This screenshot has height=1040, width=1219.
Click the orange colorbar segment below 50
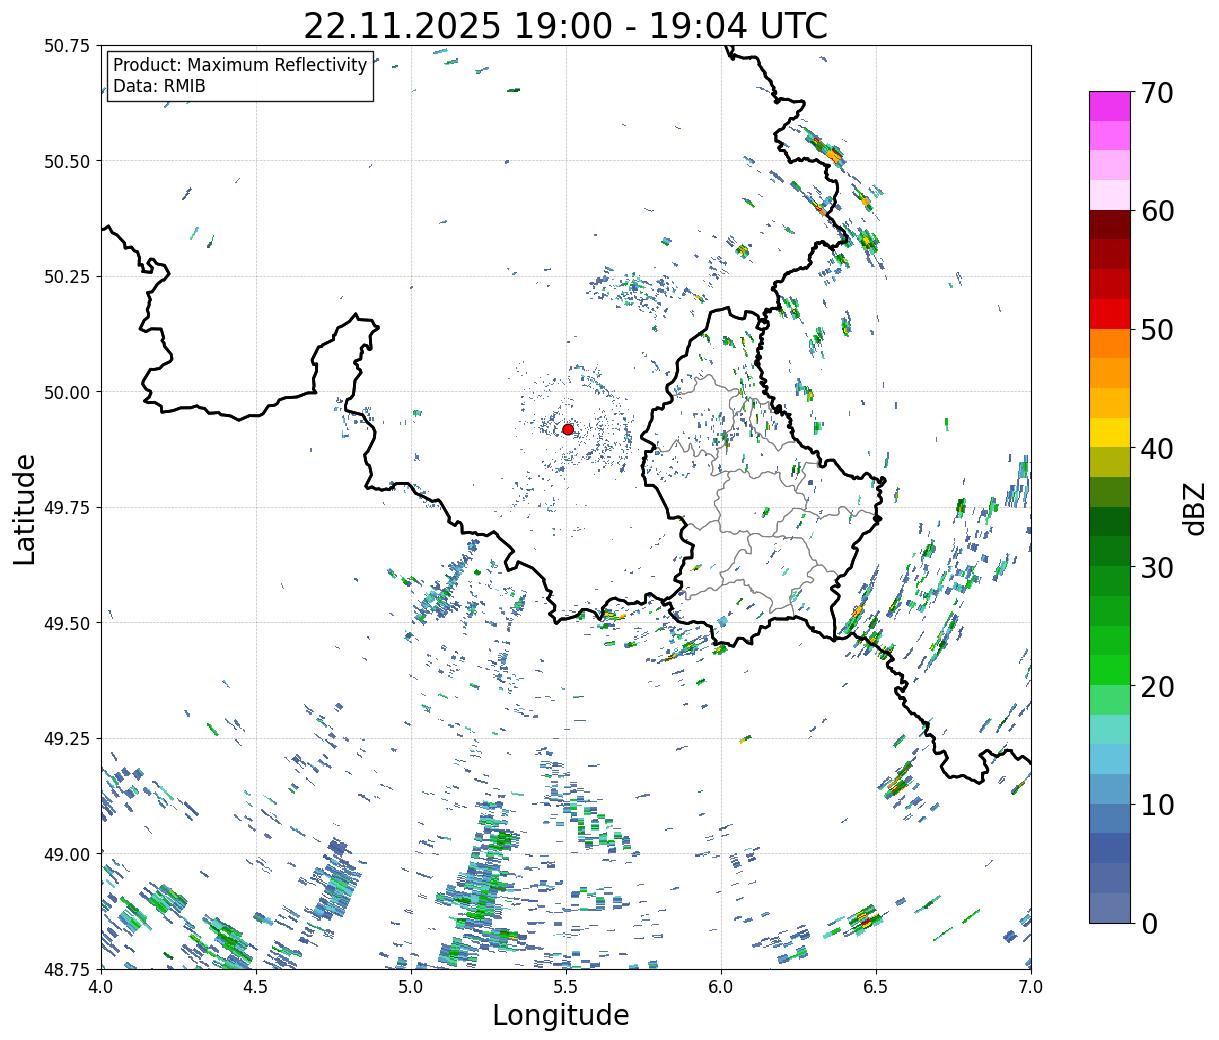pos(1110,343)
